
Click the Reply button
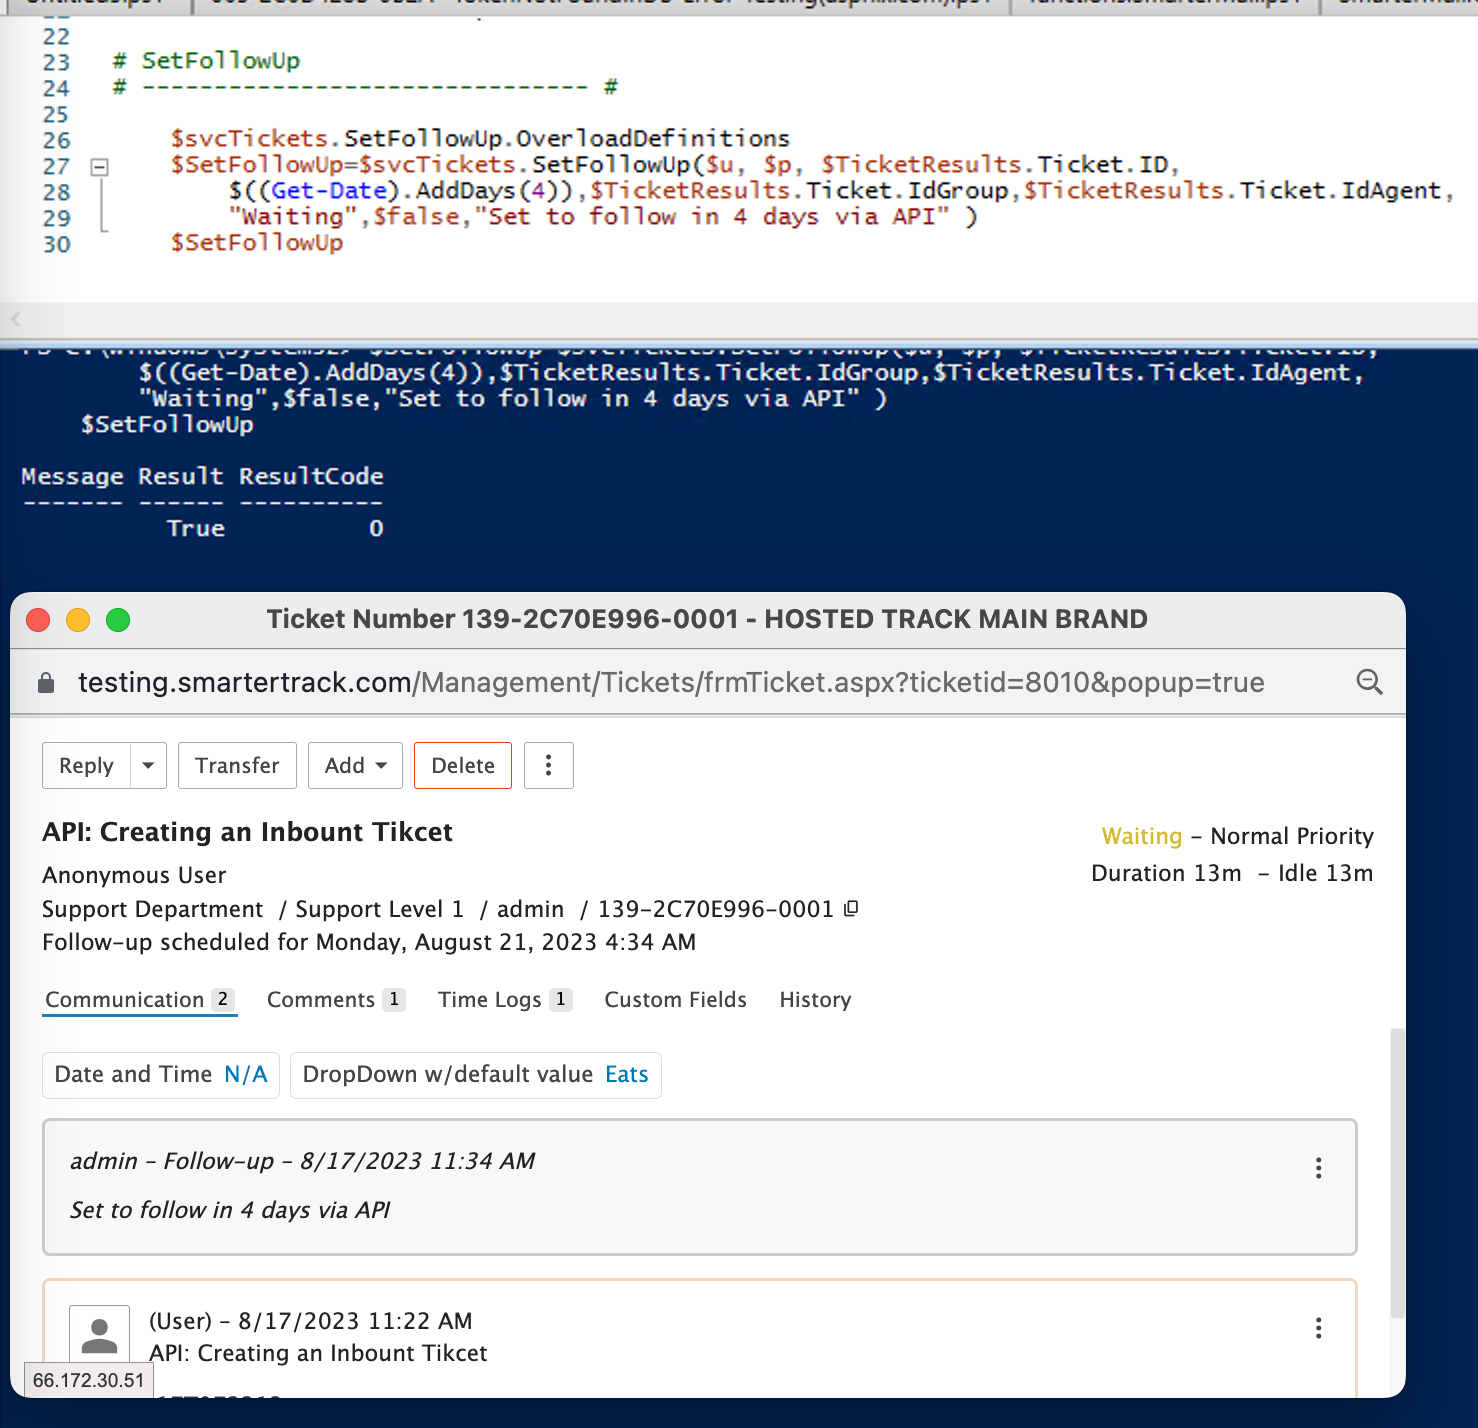[86, 765]
